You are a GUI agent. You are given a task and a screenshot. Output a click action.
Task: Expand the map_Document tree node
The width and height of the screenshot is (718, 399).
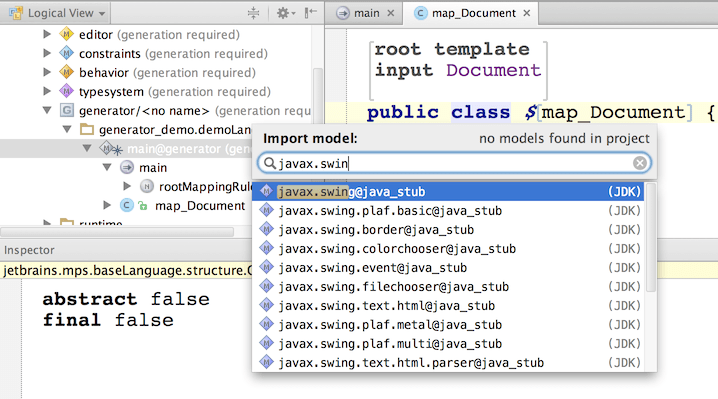[107, 205]
